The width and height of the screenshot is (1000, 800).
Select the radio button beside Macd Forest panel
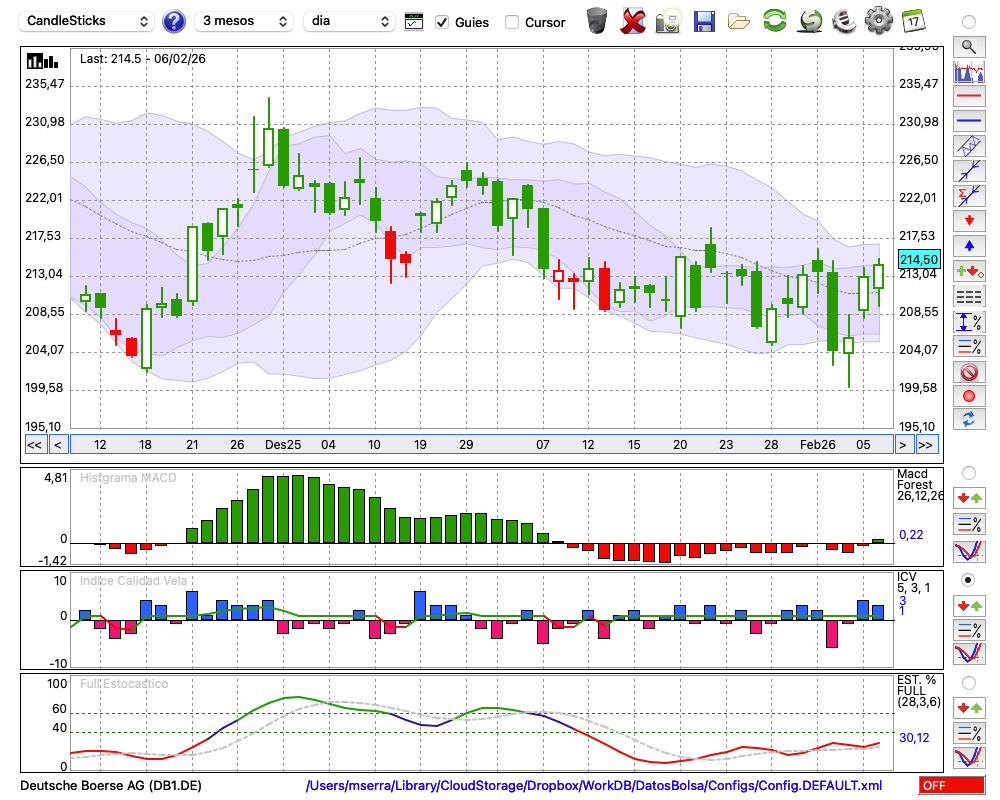(968, 472)
